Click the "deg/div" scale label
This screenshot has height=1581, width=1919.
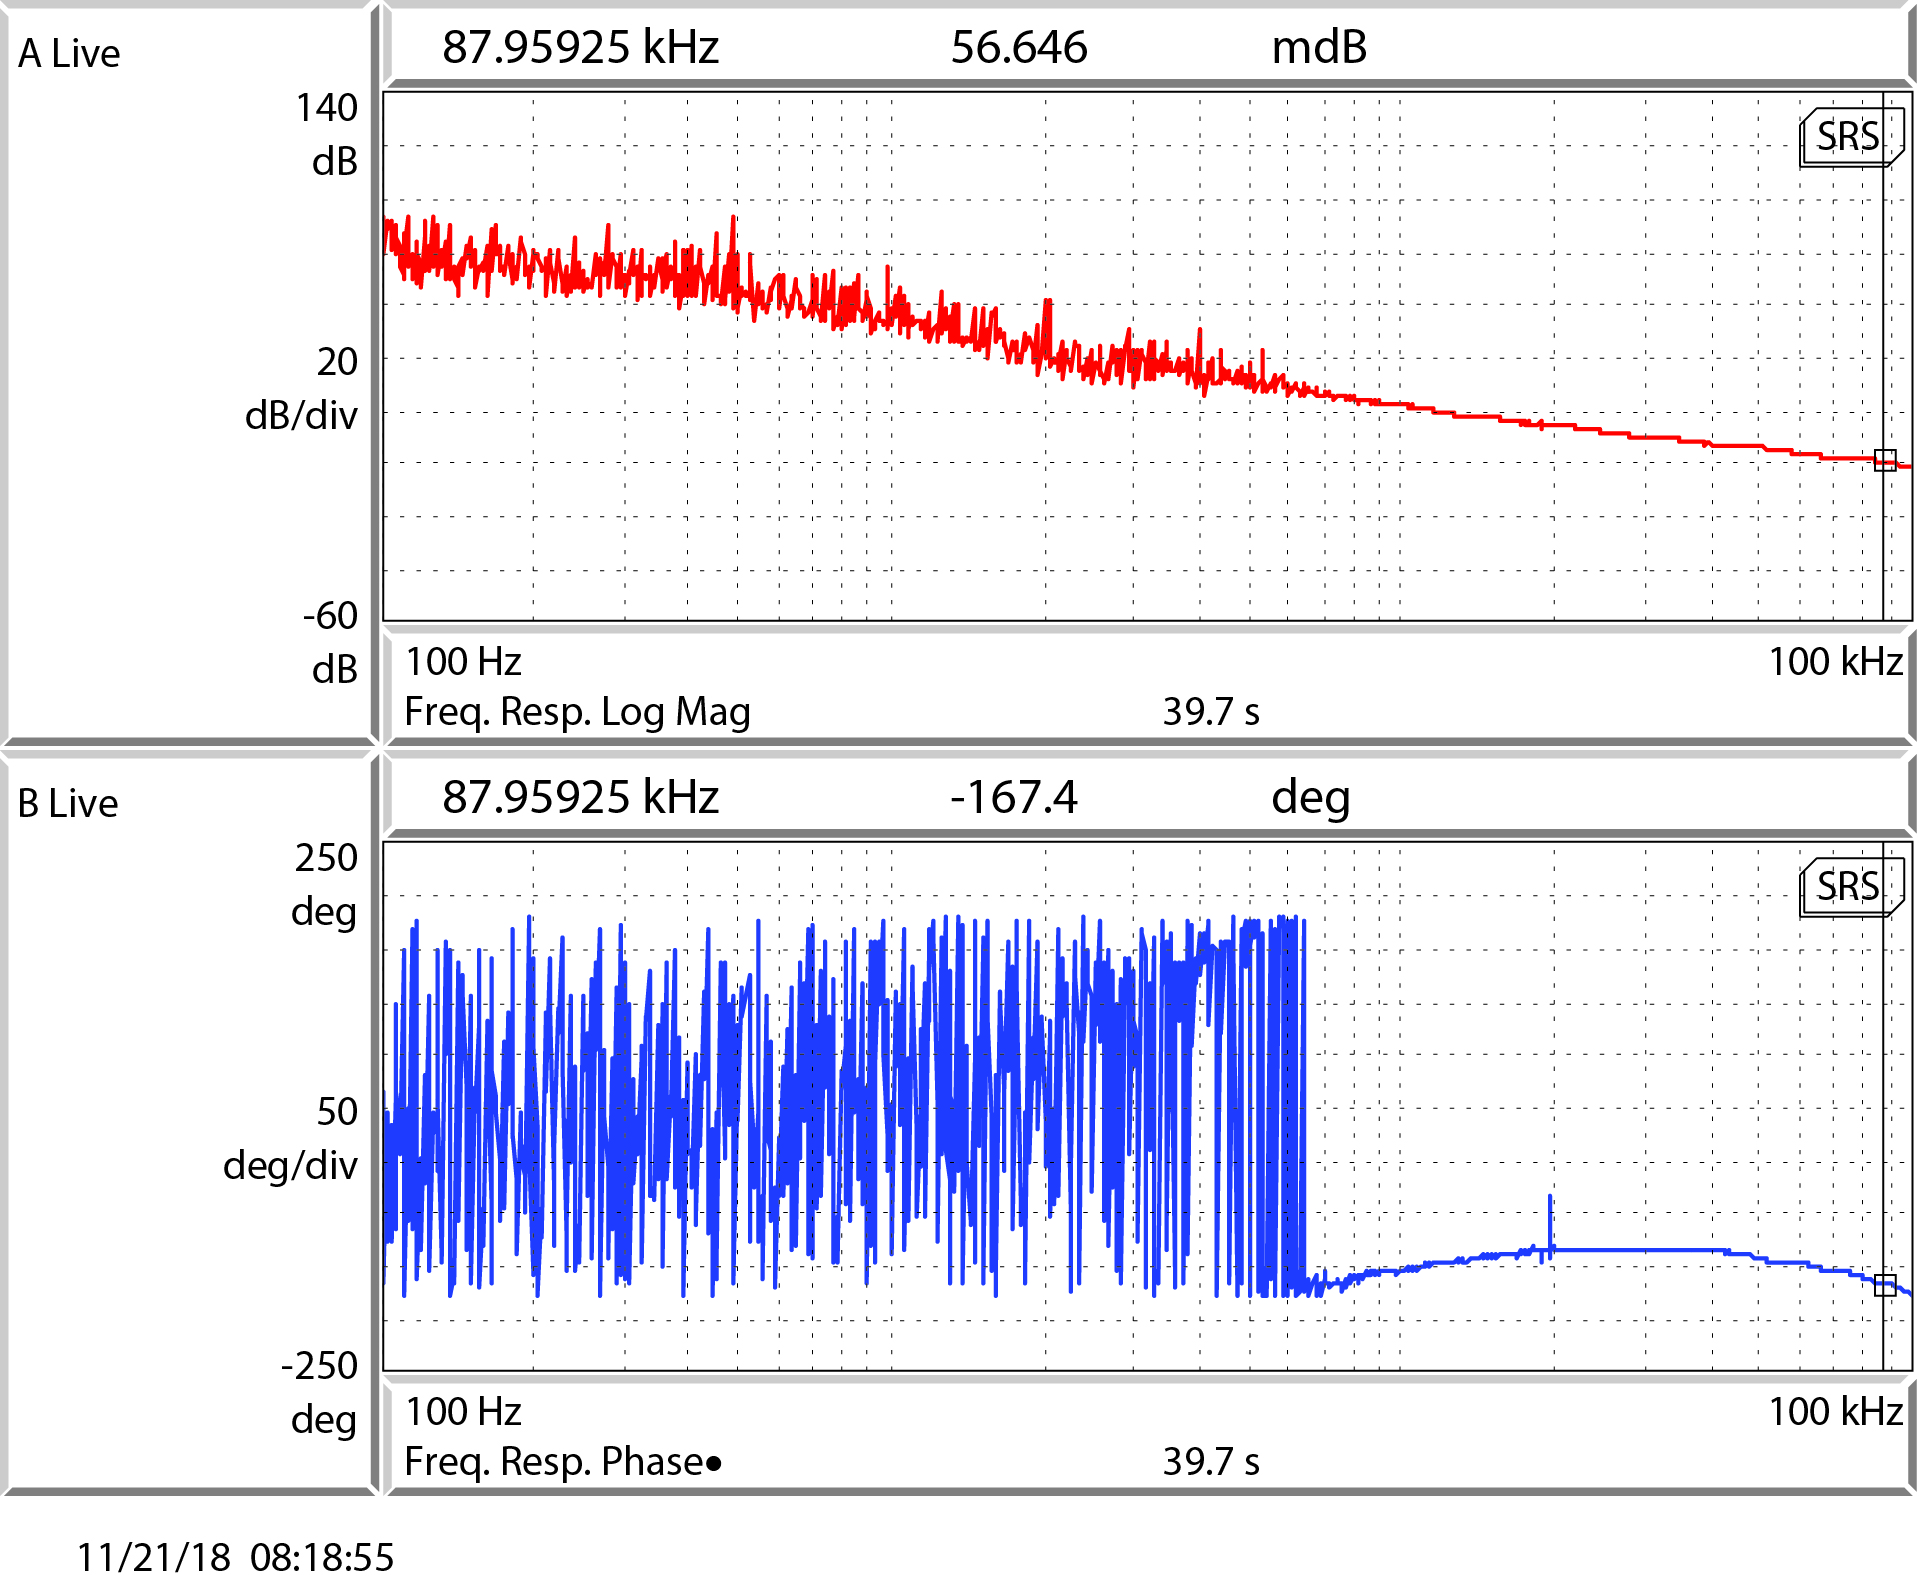pyautogui.click(x=290, y=1166)
